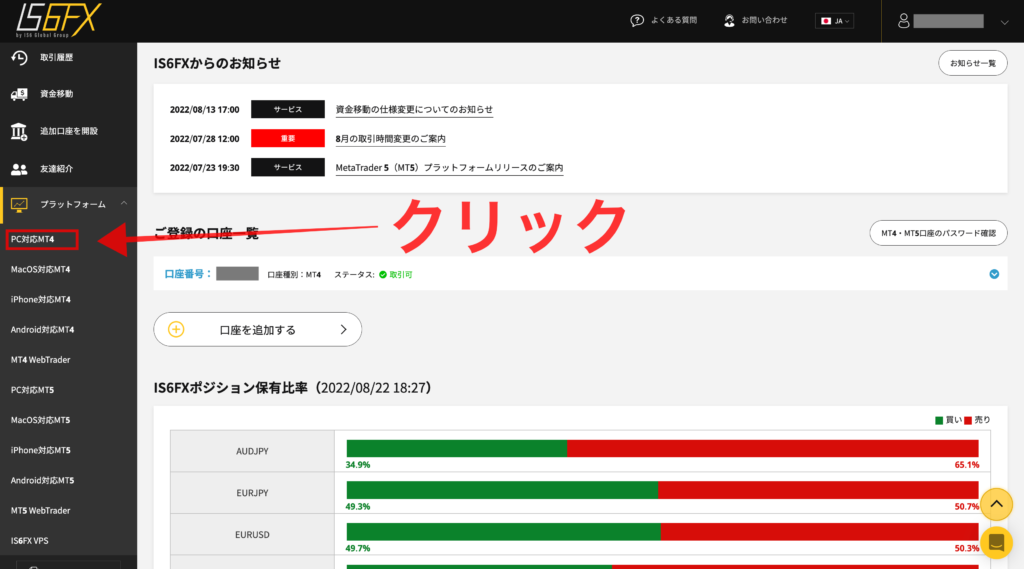This screenshot has height=569, width=1024.
Task: Click the 49.3% value
Action: click(358, 507)
